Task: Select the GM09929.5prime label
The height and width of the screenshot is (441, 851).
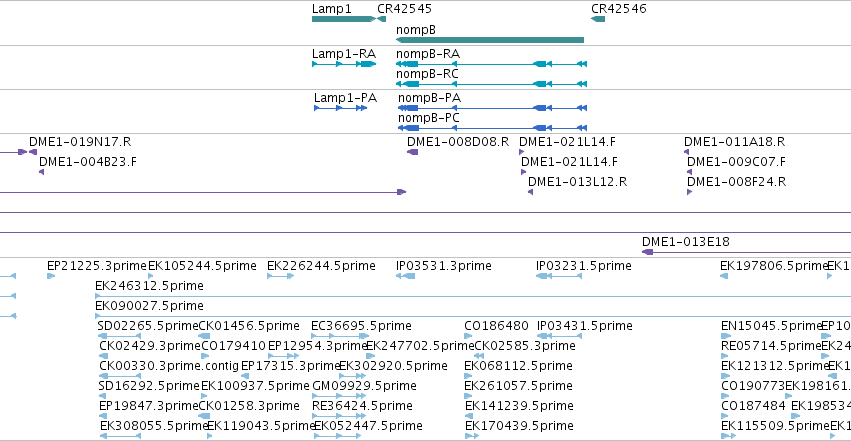Action: click(x=365, y=386)
